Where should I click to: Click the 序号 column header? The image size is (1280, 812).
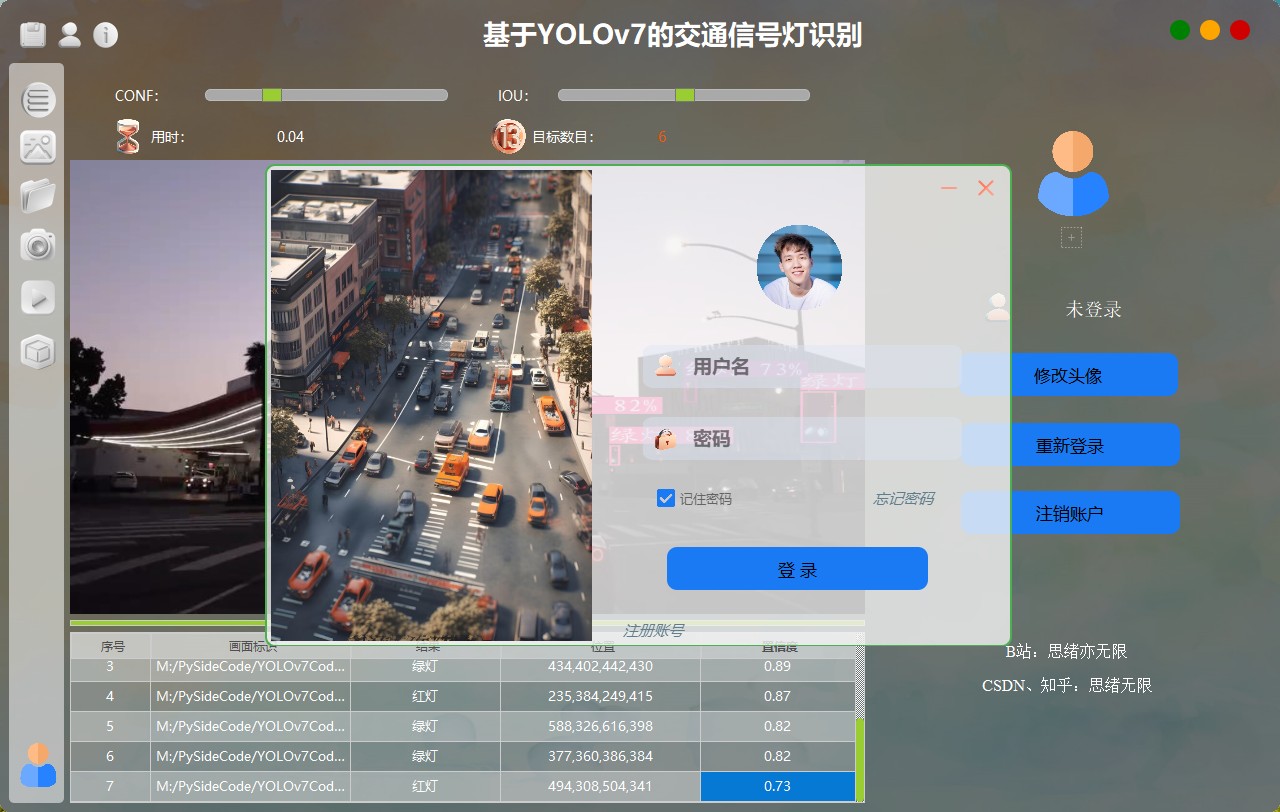pos(112,647)
